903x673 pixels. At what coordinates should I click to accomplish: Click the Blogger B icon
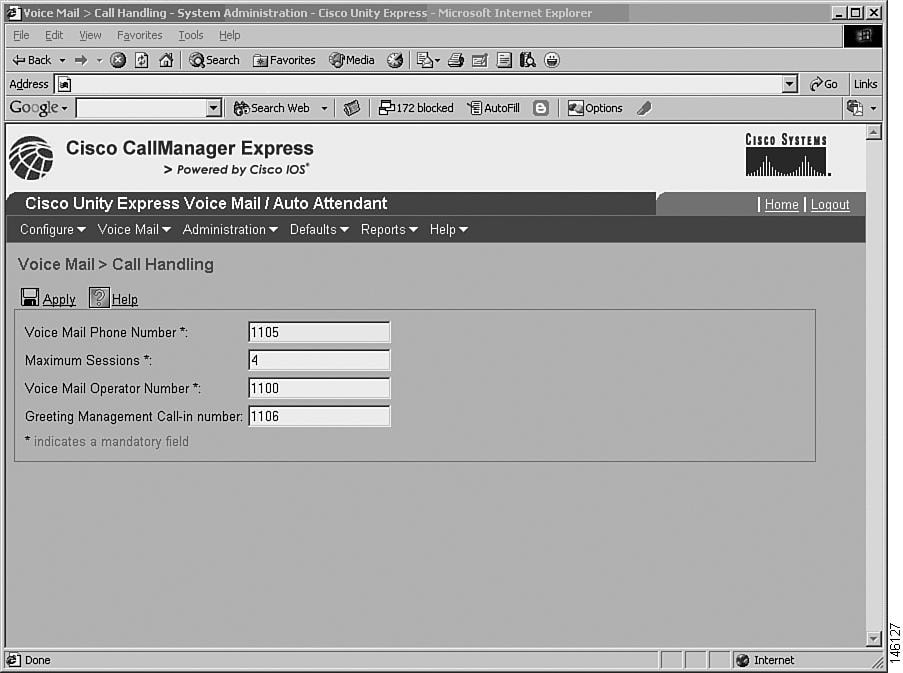coord(541,108)
